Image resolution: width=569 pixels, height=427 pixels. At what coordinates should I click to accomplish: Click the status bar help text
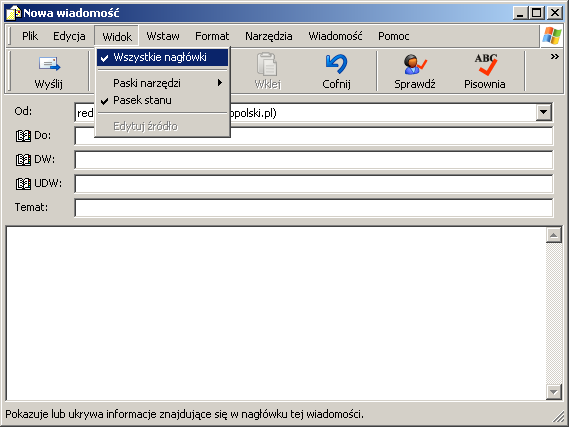point(184,414)
